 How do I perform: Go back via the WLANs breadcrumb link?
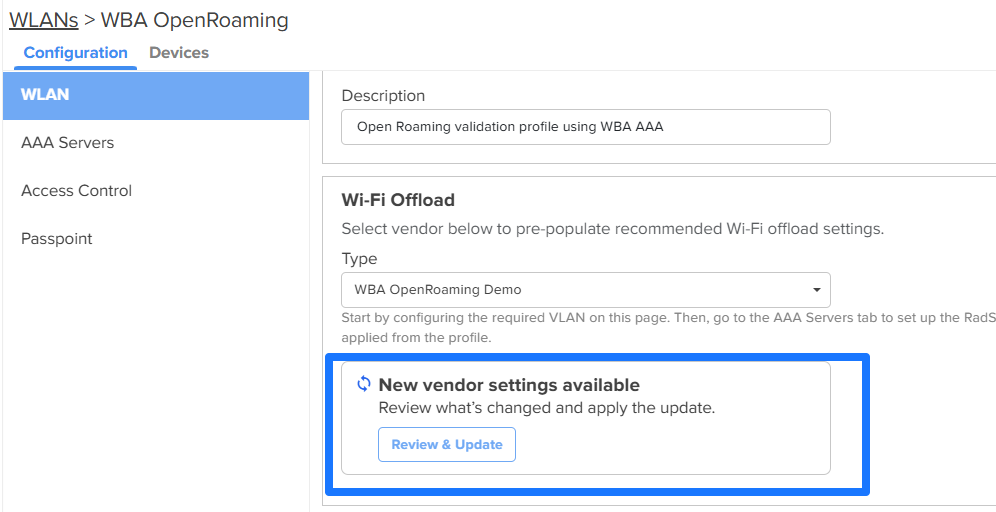(x=43, y=20)
